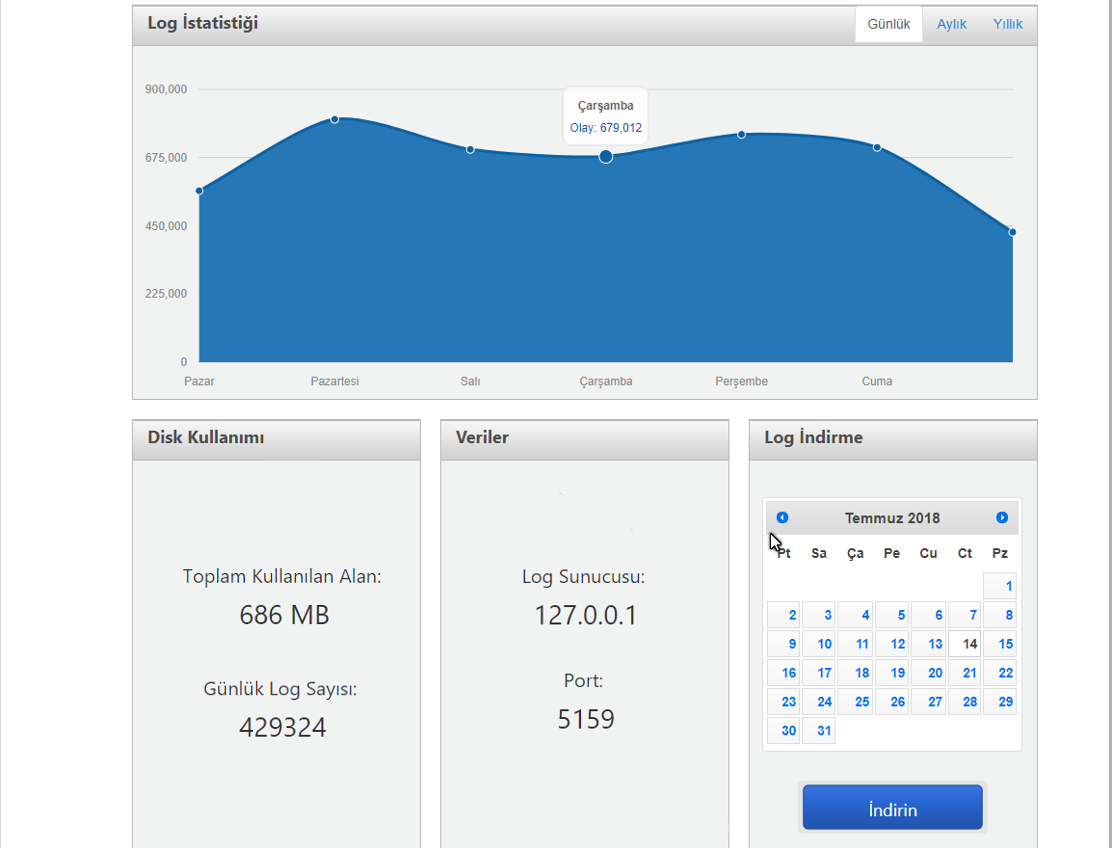This screenshot has width=1112, height=848.
Task: Select the Çarşamba data point on chart
Action: point(605,156)
